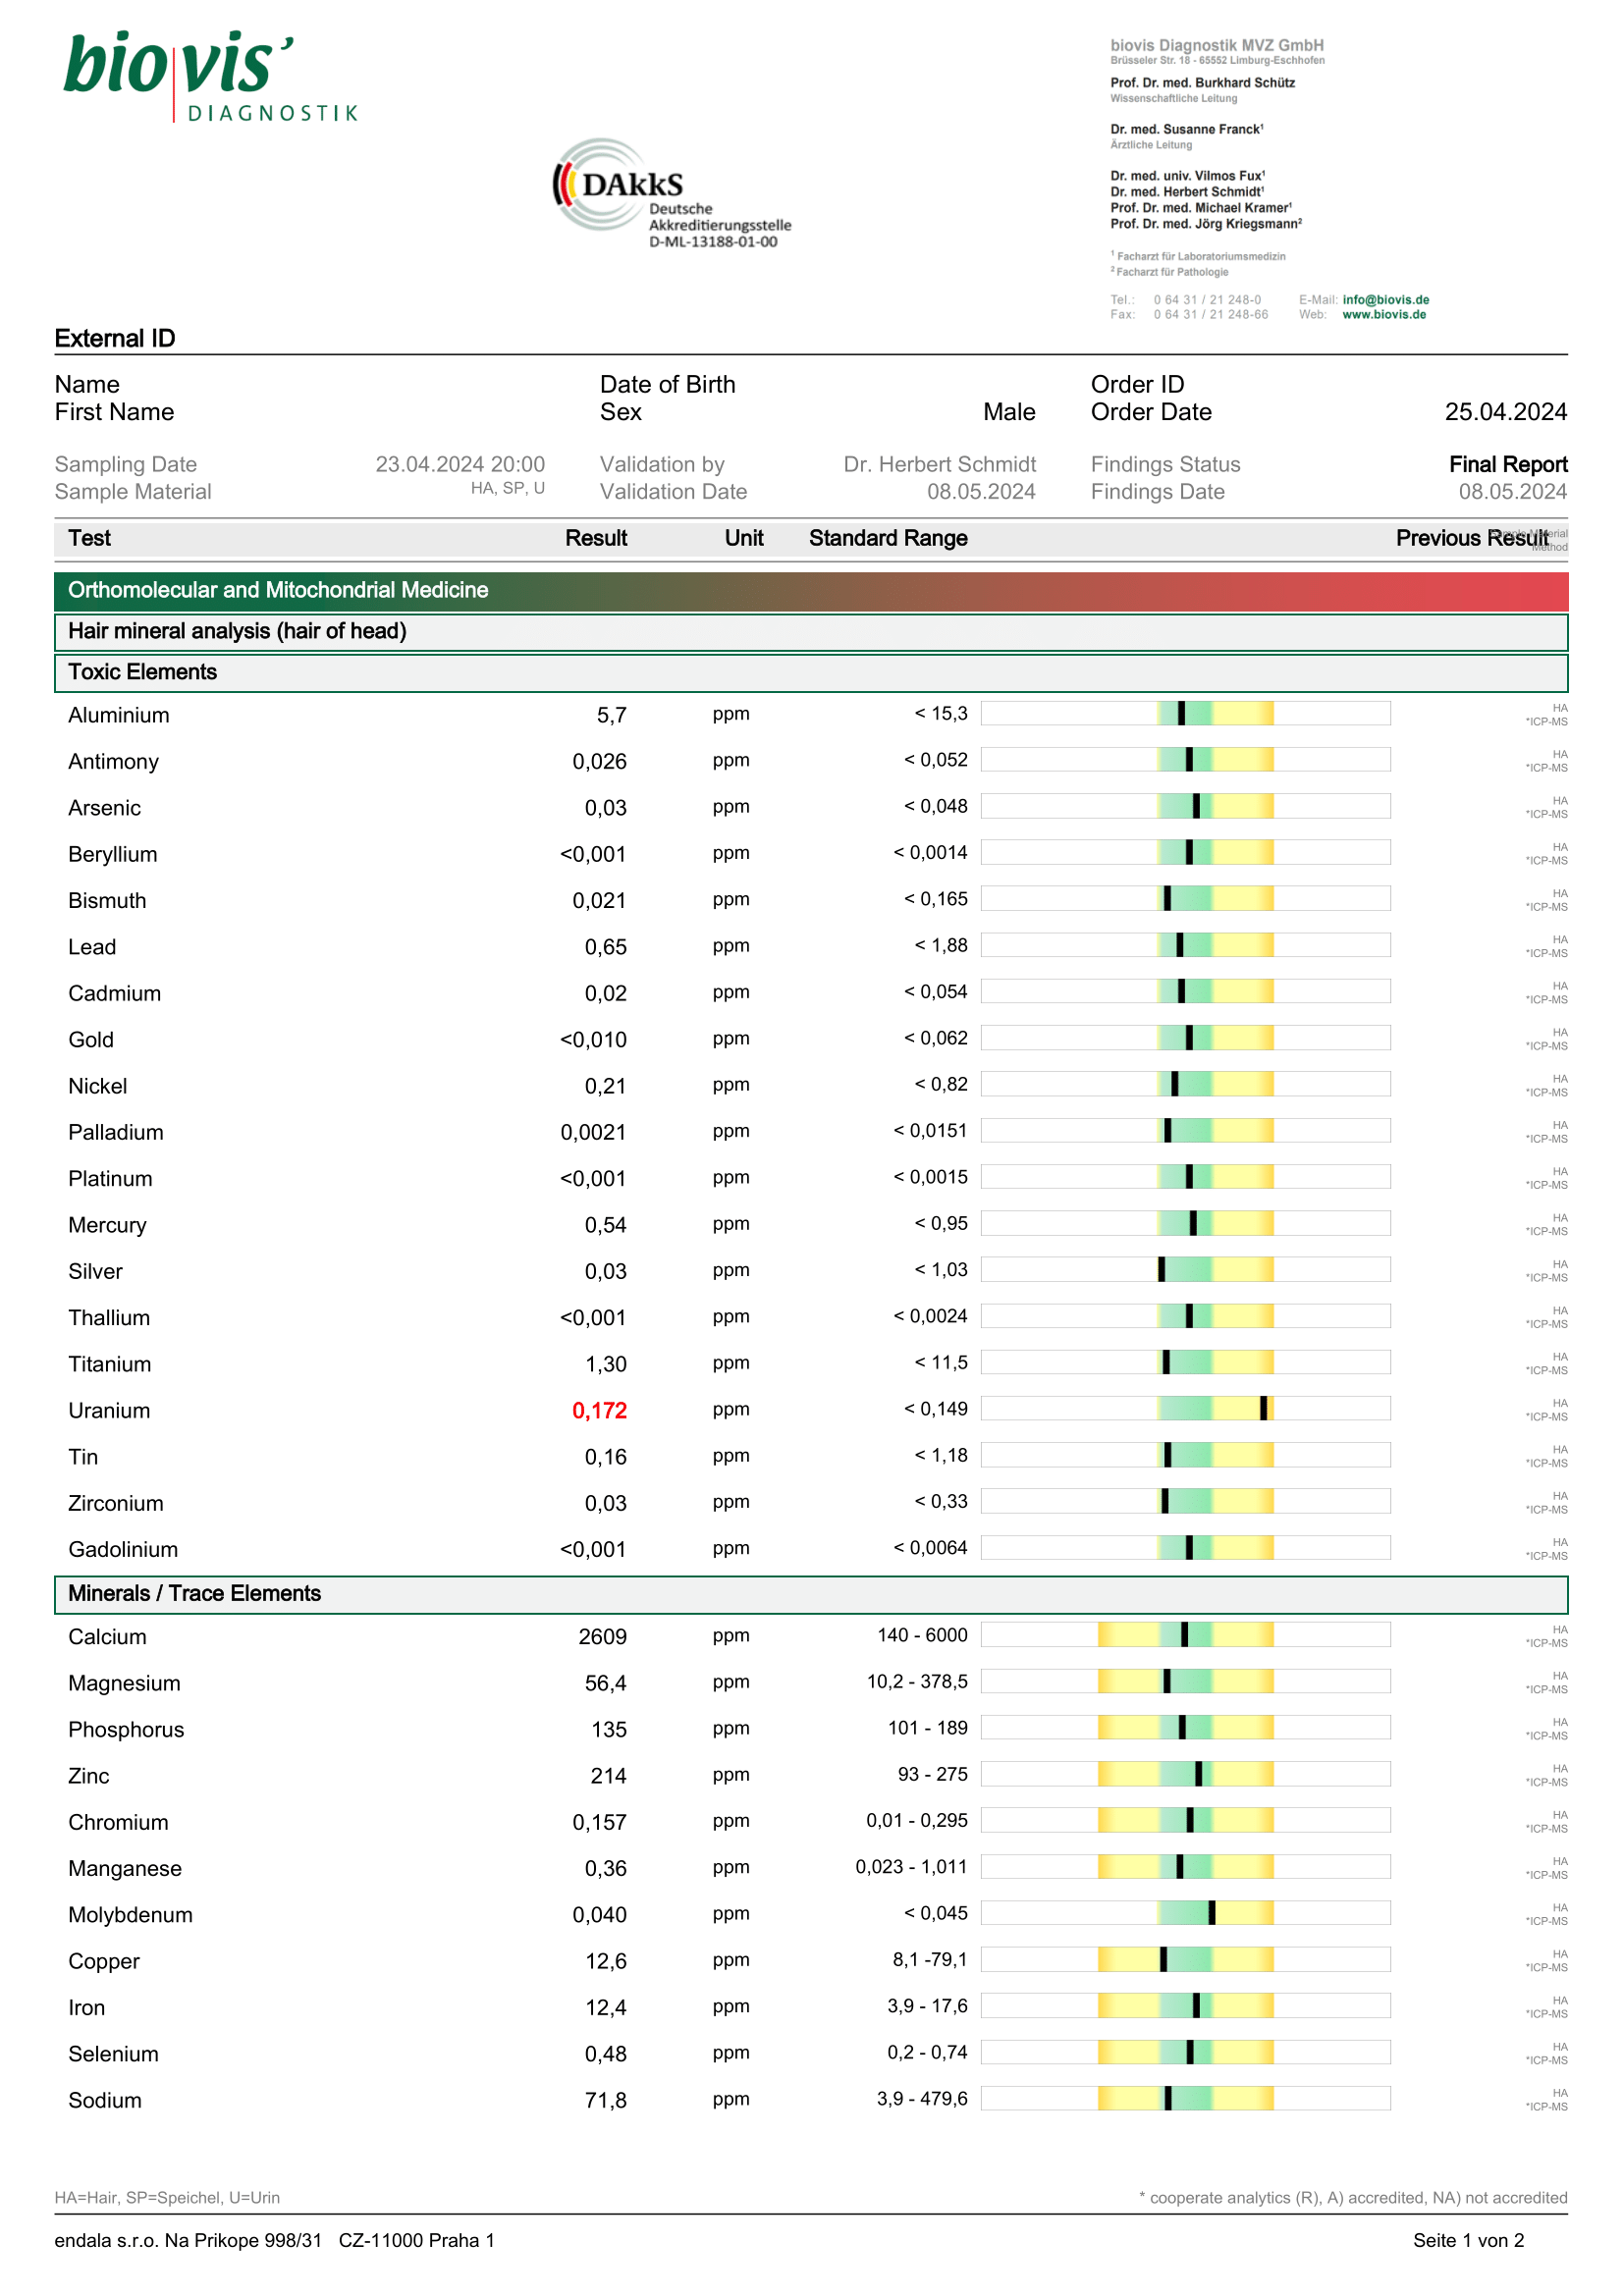Click the Uranium range indicator bar
This screenshot has width=1623, height=2296.
[1185, 1409]
